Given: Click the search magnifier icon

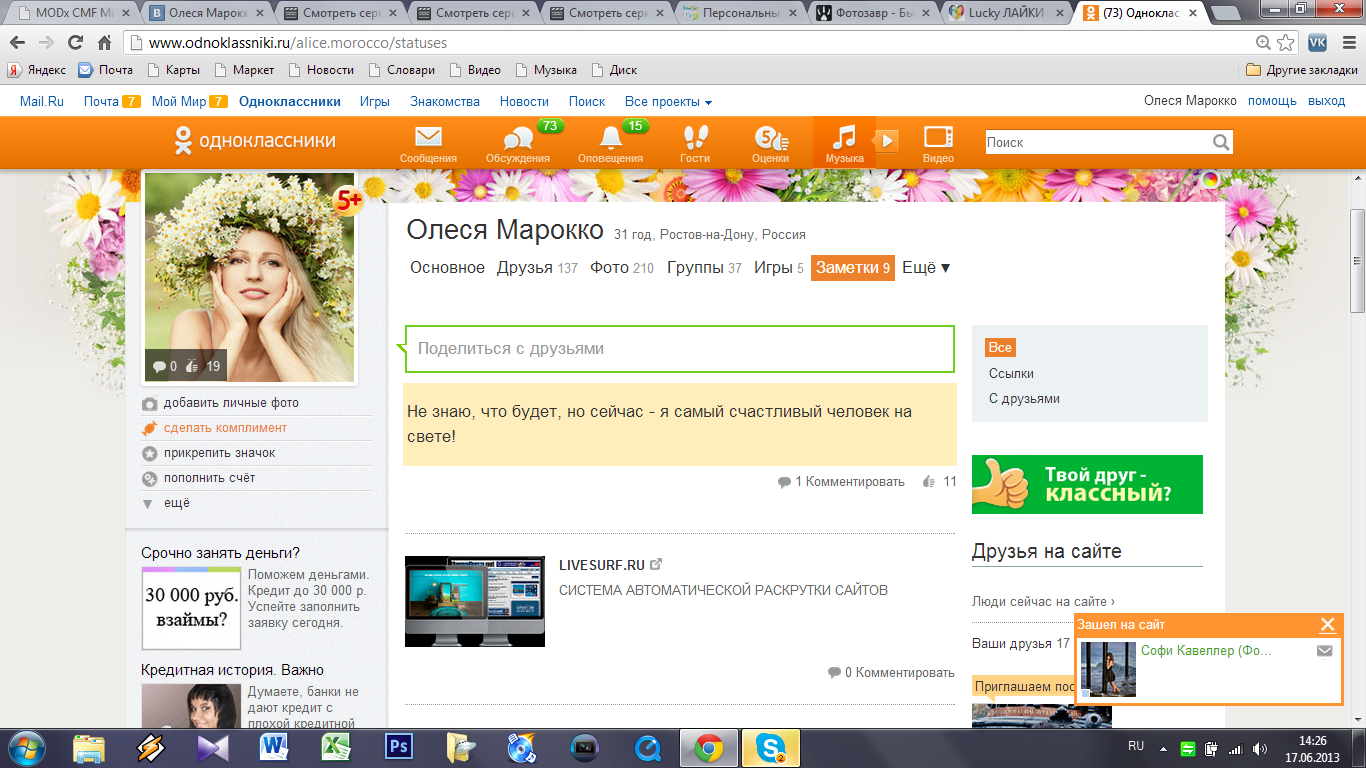Looking at the screenshot, I should click(1221, 142).
